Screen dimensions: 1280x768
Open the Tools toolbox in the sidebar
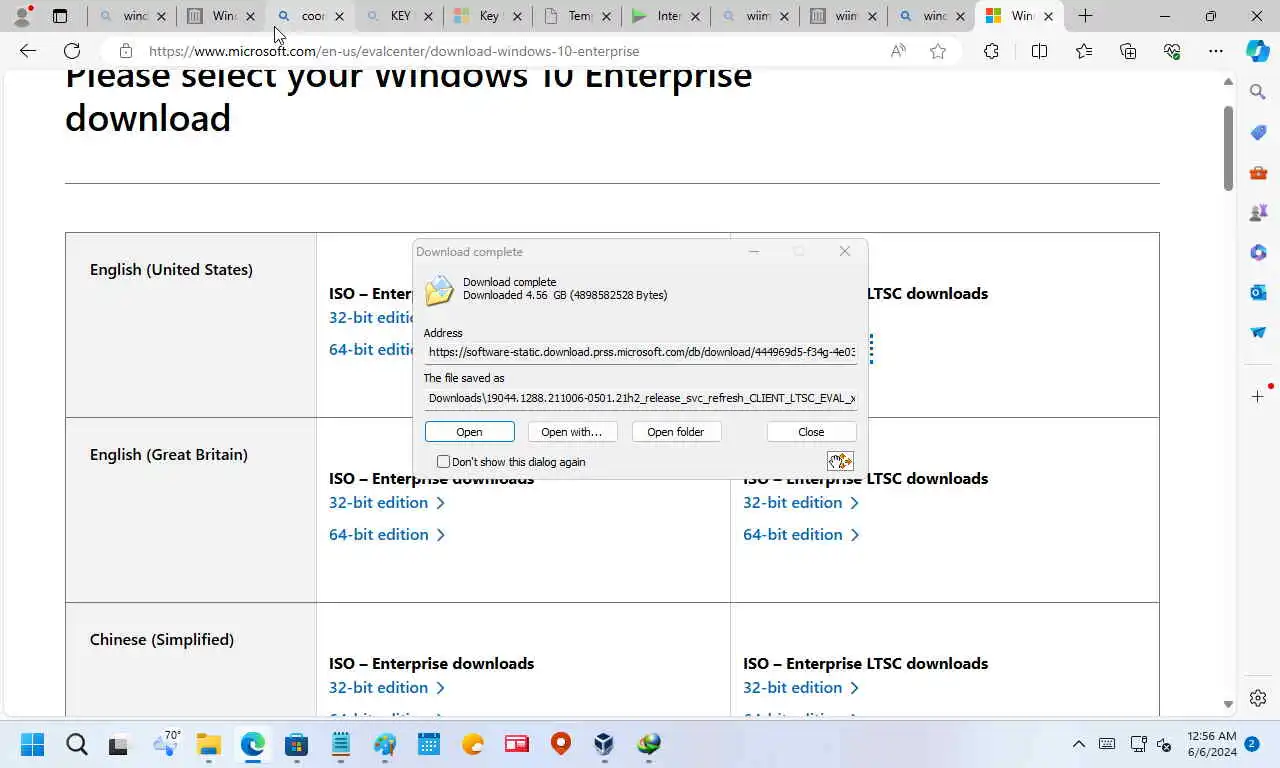click(x=1258, y=172)
